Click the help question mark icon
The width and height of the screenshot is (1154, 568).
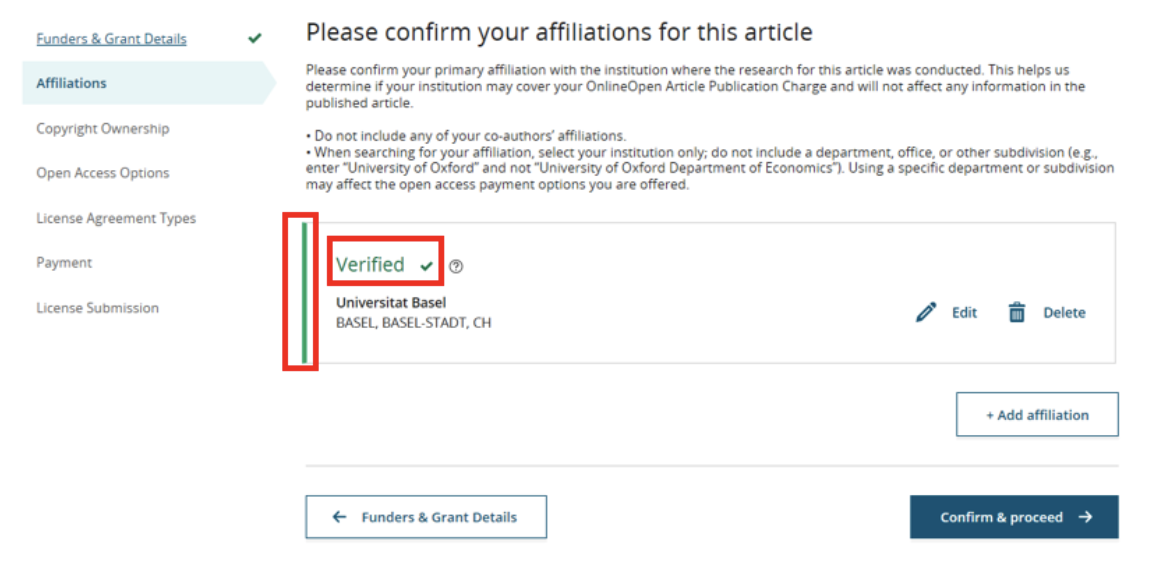tap(456, 266)
